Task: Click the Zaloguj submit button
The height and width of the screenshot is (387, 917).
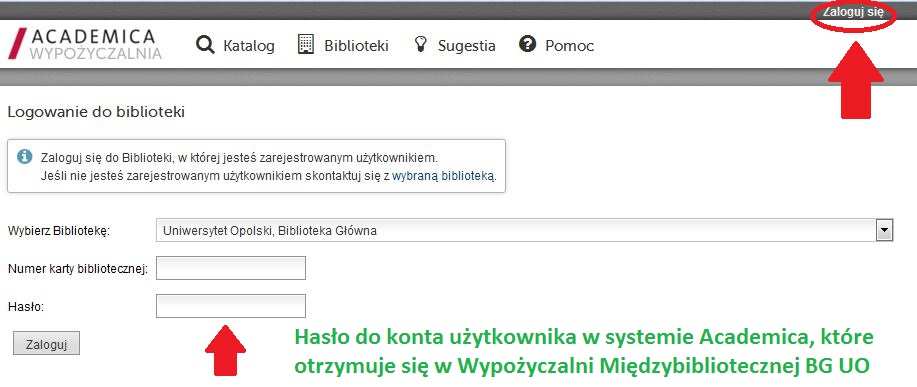Action: pos(46,344)
